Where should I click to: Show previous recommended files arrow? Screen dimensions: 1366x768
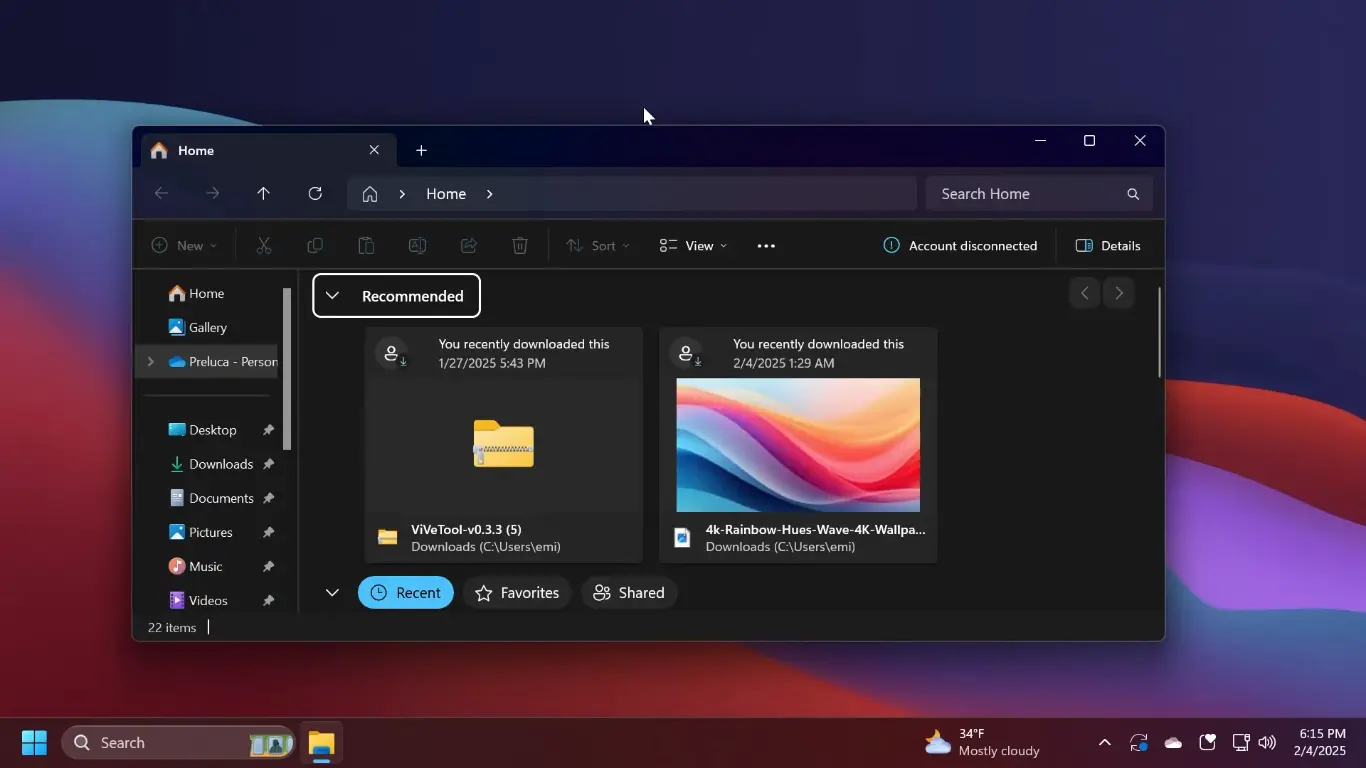pos(1084,293)
